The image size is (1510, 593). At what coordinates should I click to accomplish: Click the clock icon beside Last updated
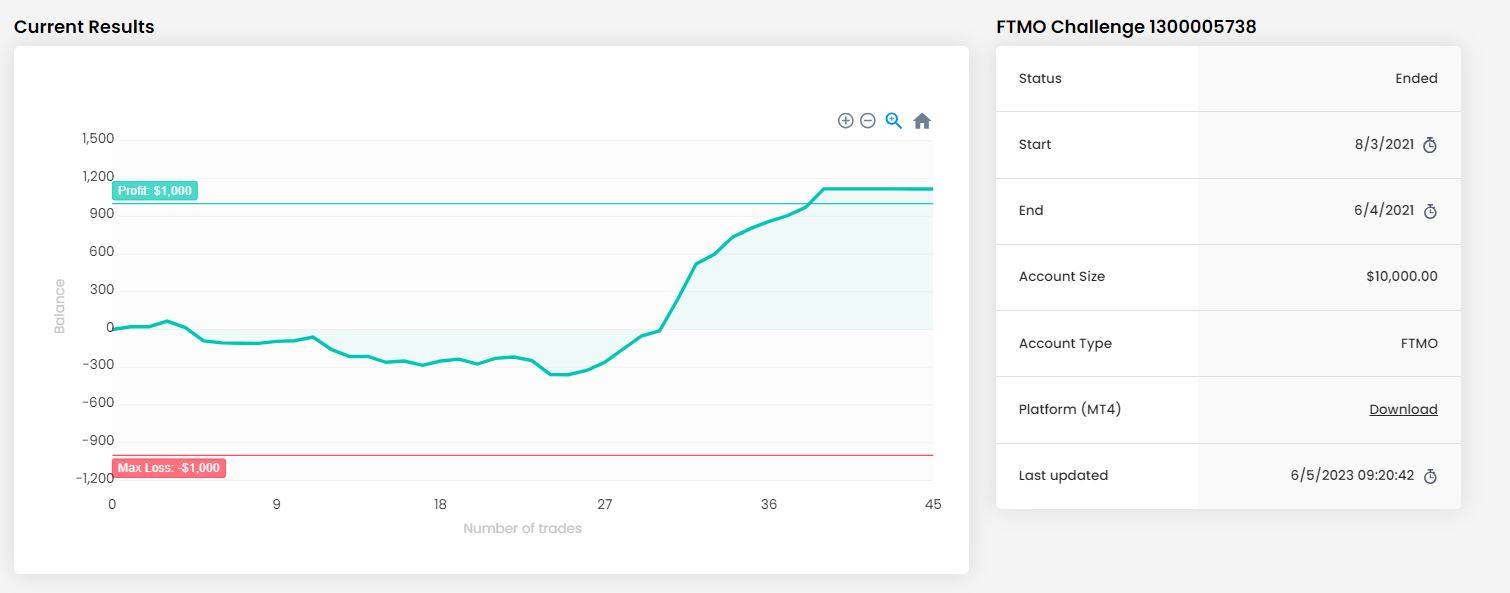[1430, 476]
